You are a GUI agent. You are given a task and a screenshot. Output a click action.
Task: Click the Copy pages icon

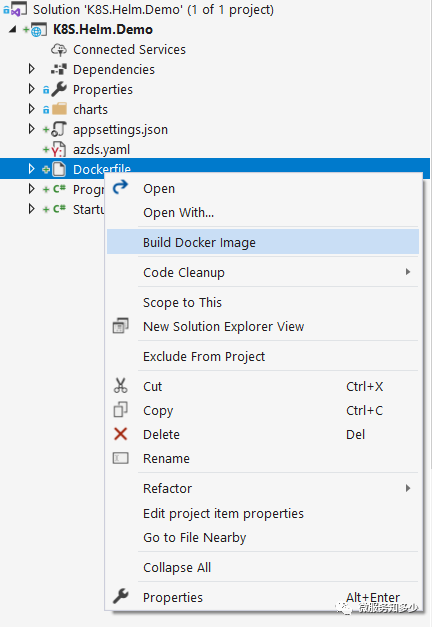pyautogui.click(x=120, y=410)
